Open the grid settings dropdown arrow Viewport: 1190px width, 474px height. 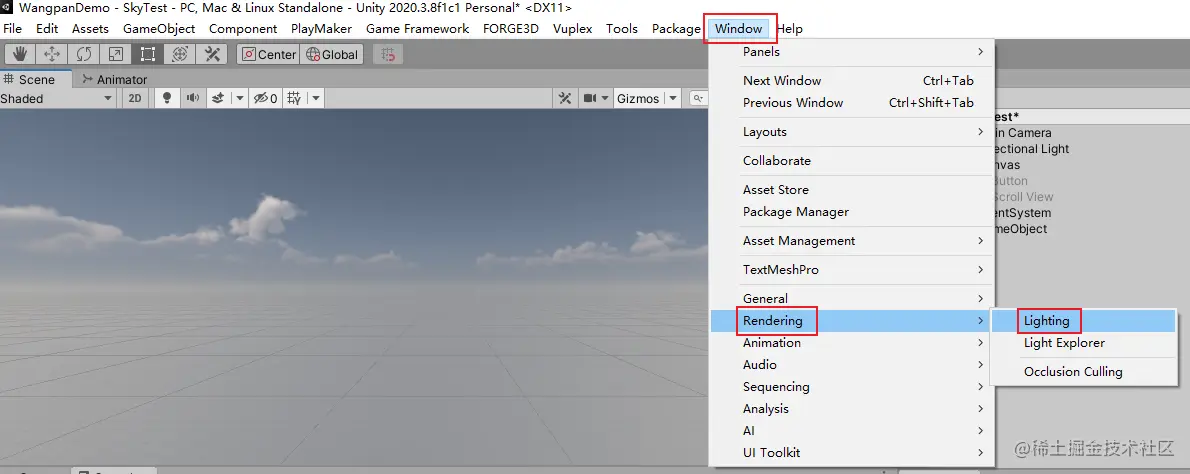[316, 99]
